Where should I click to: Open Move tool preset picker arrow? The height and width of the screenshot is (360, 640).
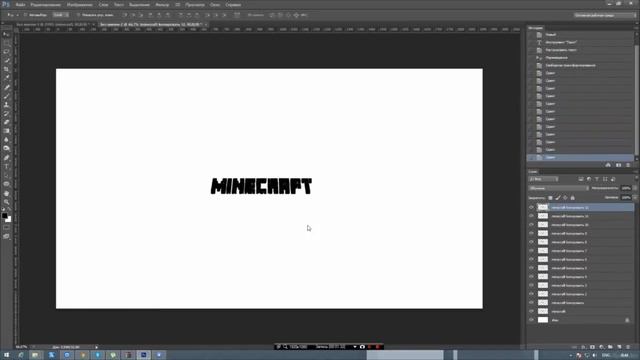tap(18, 15)
